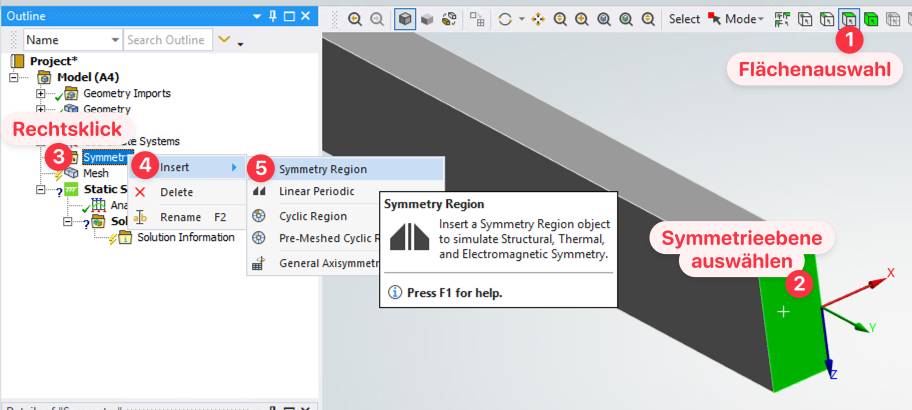Click the Search Outline input field
Image resolution: width=912 pixels, height=410 pixels.
coord(167,40)
